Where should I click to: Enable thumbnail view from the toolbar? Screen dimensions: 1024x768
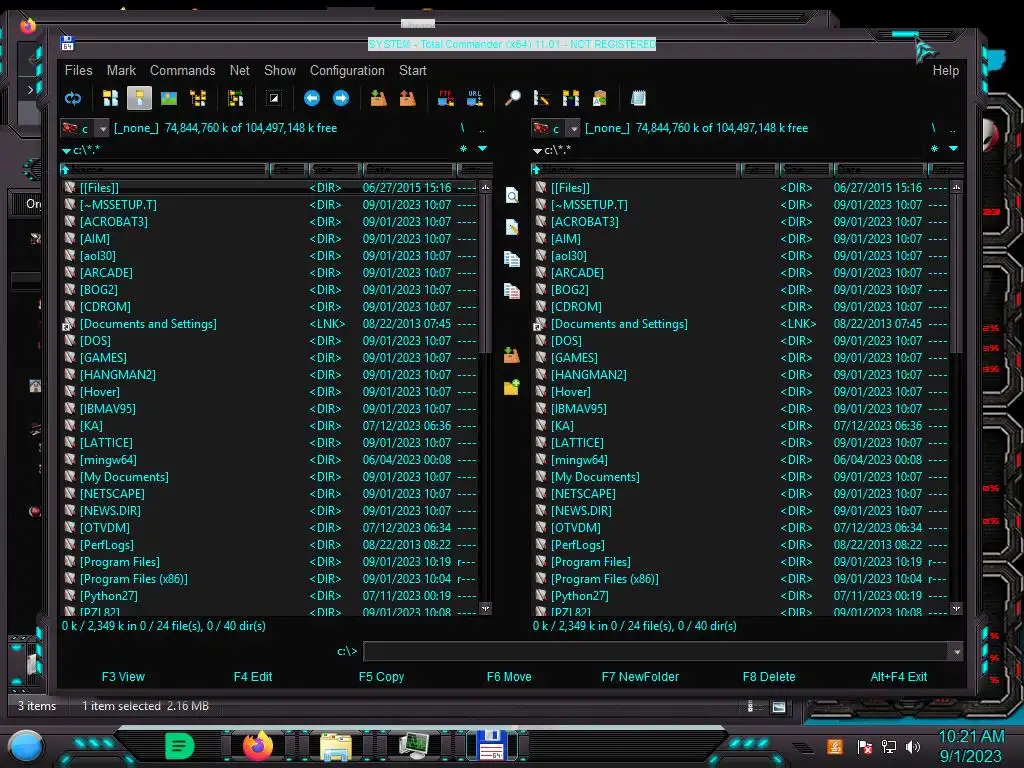pyautogui.click(x=168, y=99)
